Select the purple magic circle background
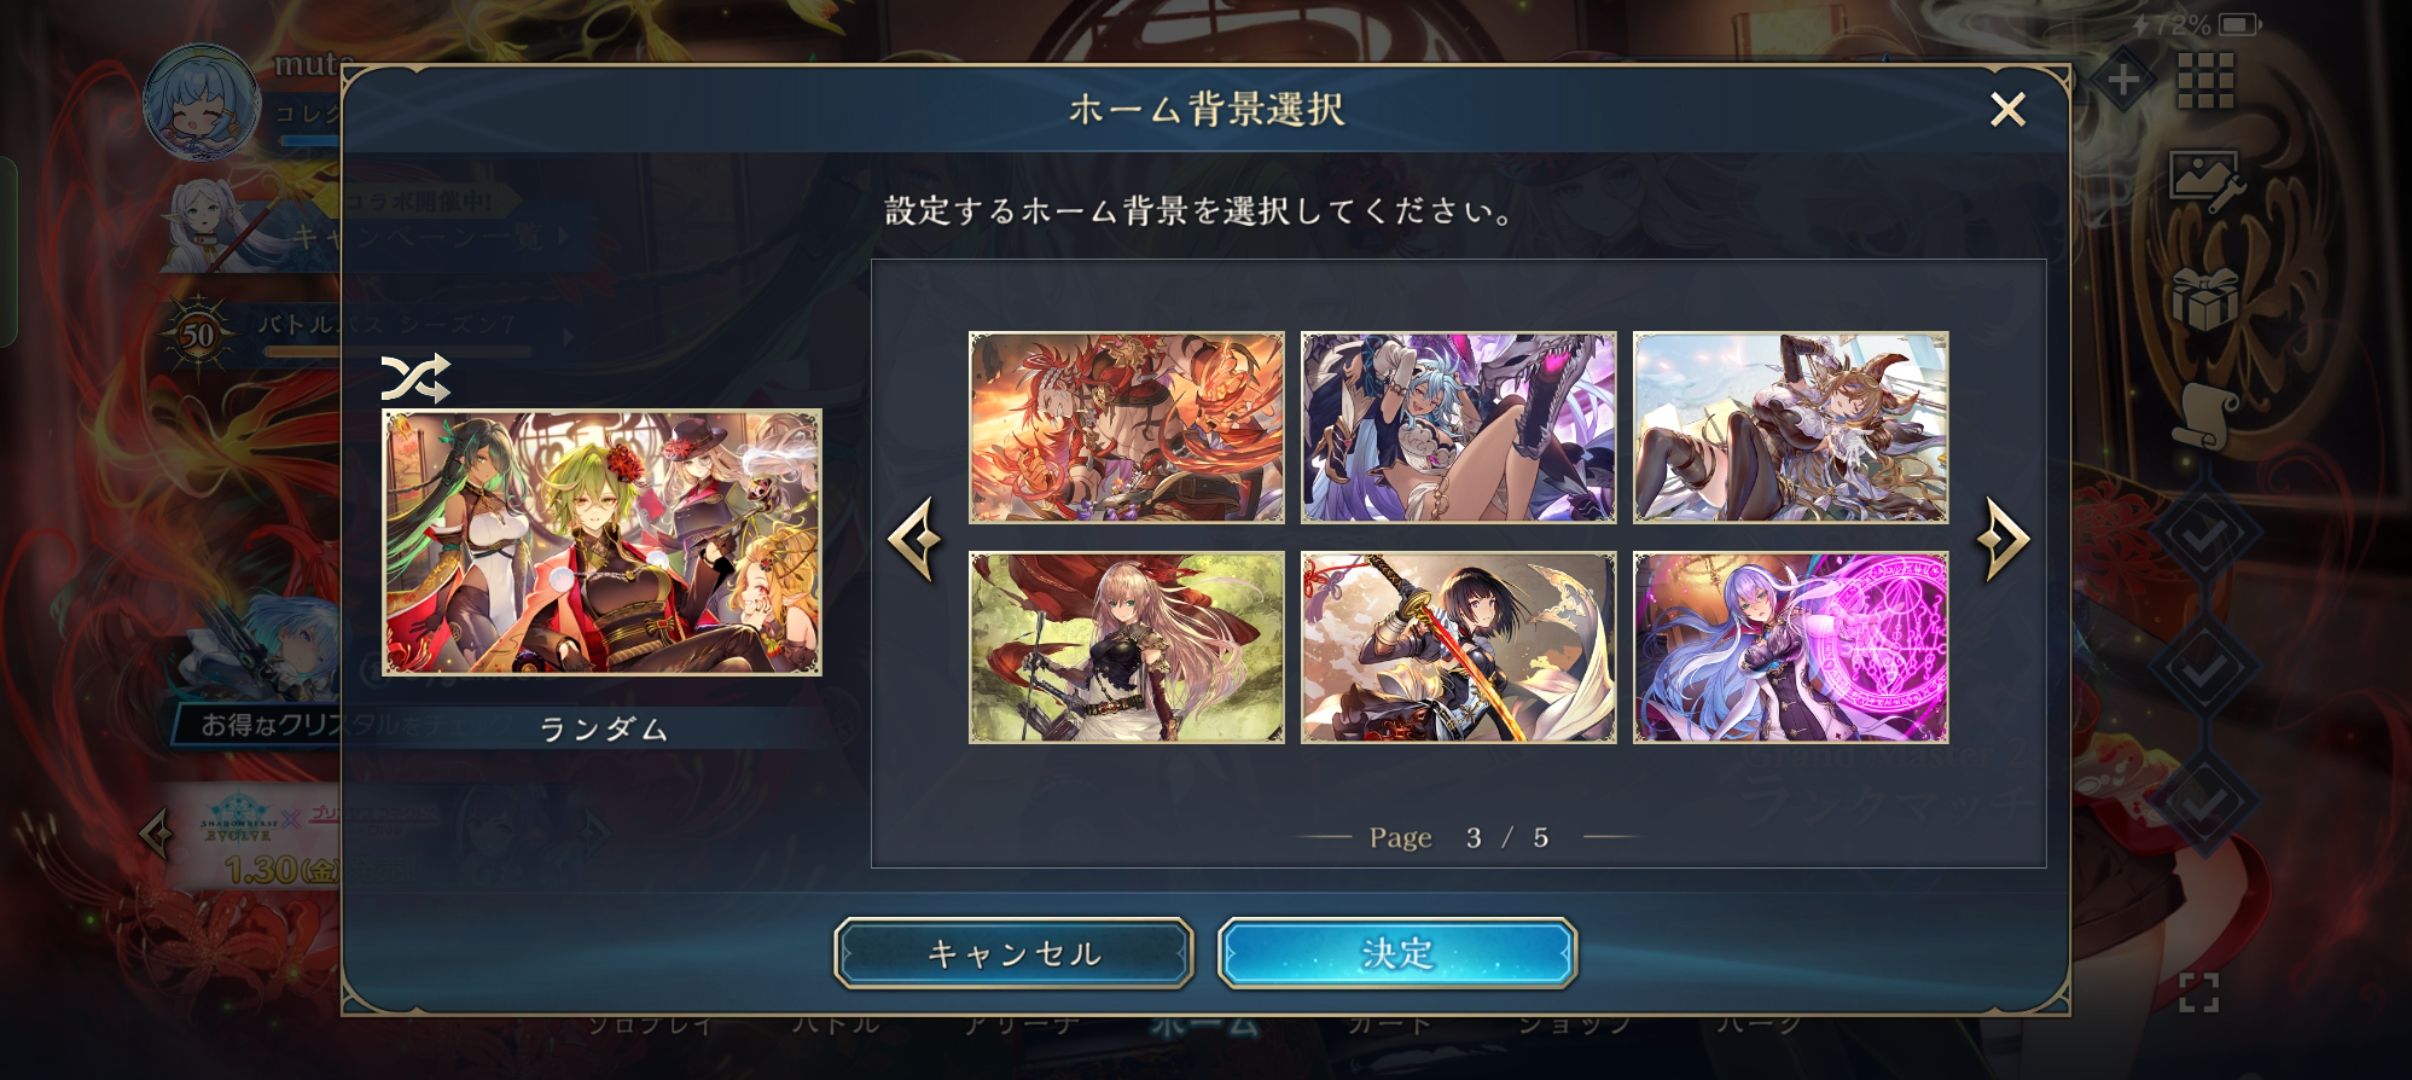The width and height of the screenshot is (2412, 1080). coord(1791,648)
